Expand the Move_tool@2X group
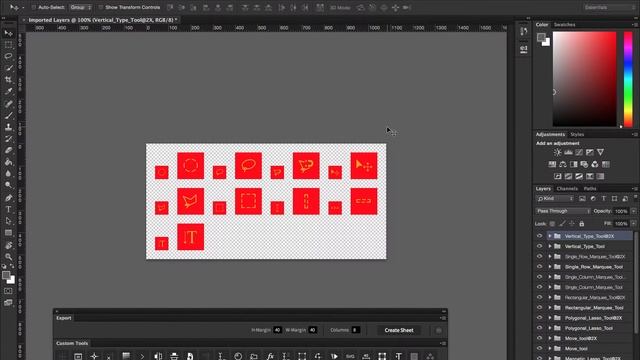The height and width of the screenshot is (360, 640). [x=550, y=338]
